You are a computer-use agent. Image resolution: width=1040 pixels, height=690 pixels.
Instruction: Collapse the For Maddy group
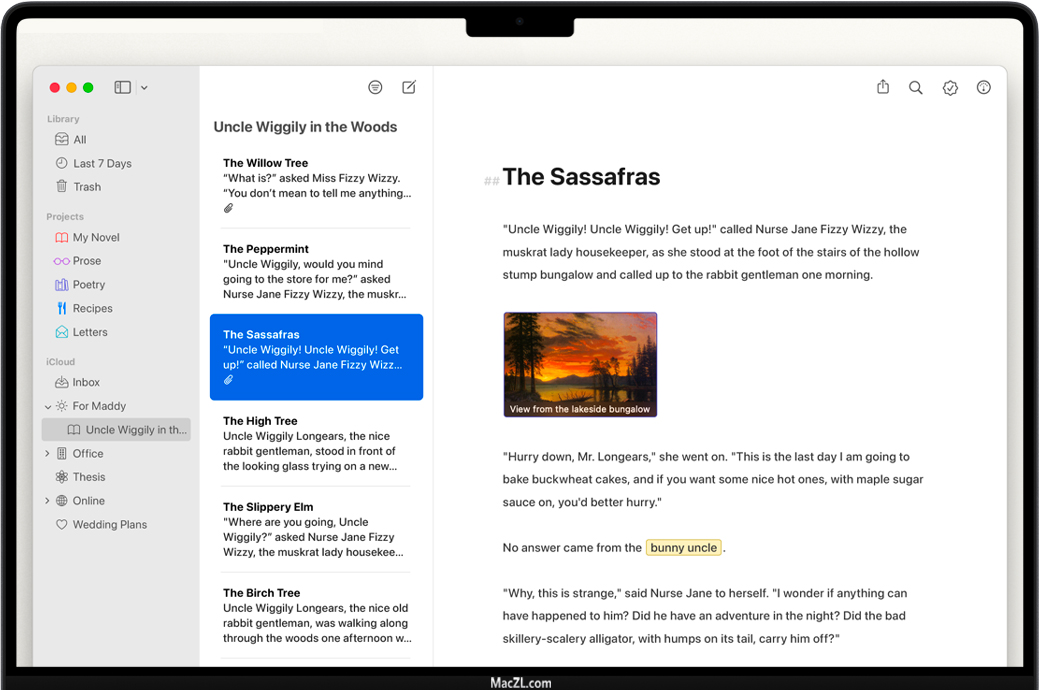(48, 407)
